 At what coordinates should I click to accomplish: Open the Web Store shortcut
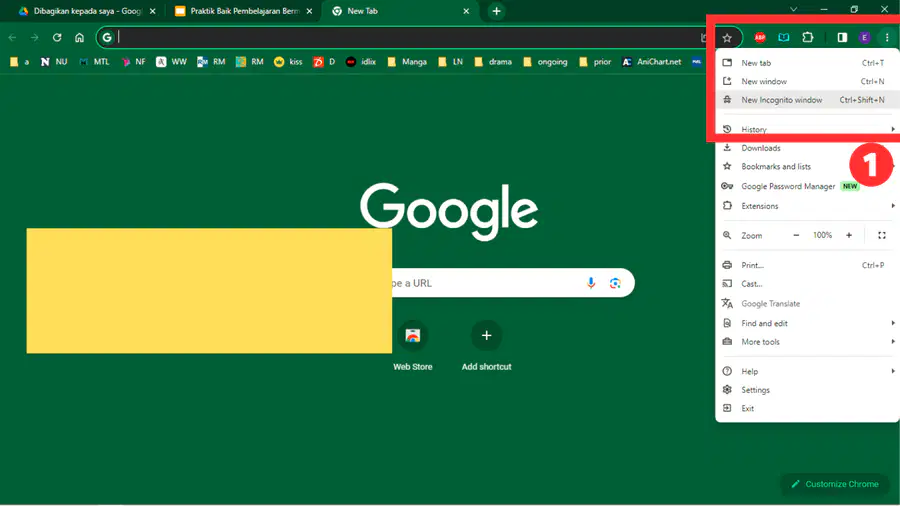click(x=413, y=346)
